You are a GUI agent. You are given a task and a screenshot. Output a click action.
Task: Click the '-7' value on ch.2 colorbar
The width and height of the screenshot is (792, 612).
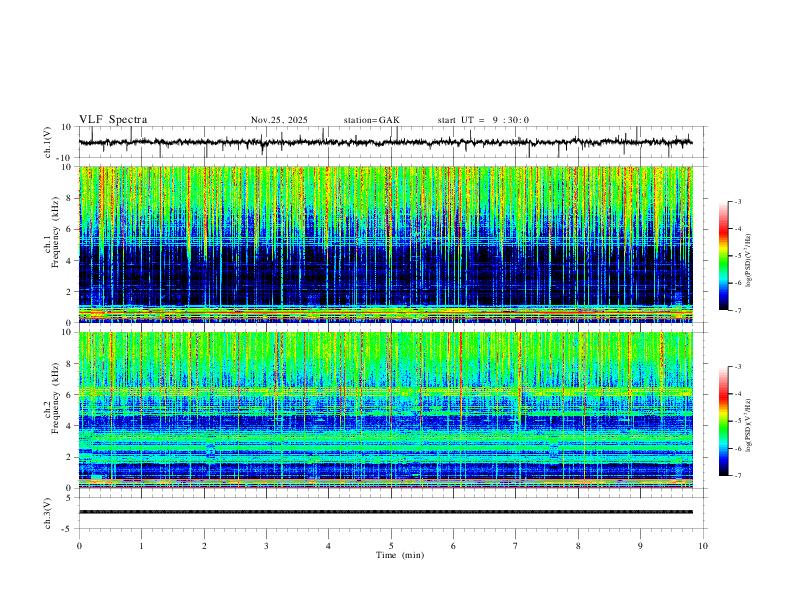[738, 476]
